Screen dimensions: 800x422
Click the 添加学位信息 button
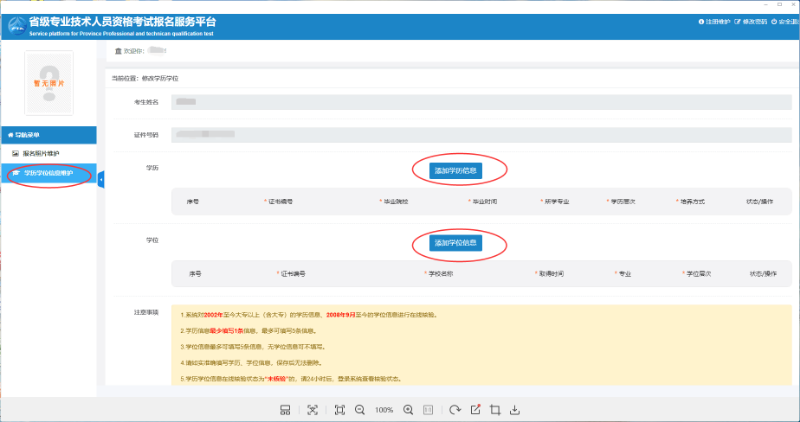click(456, 243)
